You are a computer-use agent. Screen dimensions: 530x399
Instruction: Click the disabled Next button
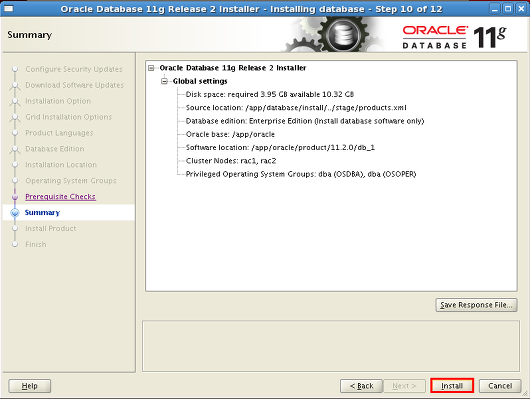pos(404,385)
